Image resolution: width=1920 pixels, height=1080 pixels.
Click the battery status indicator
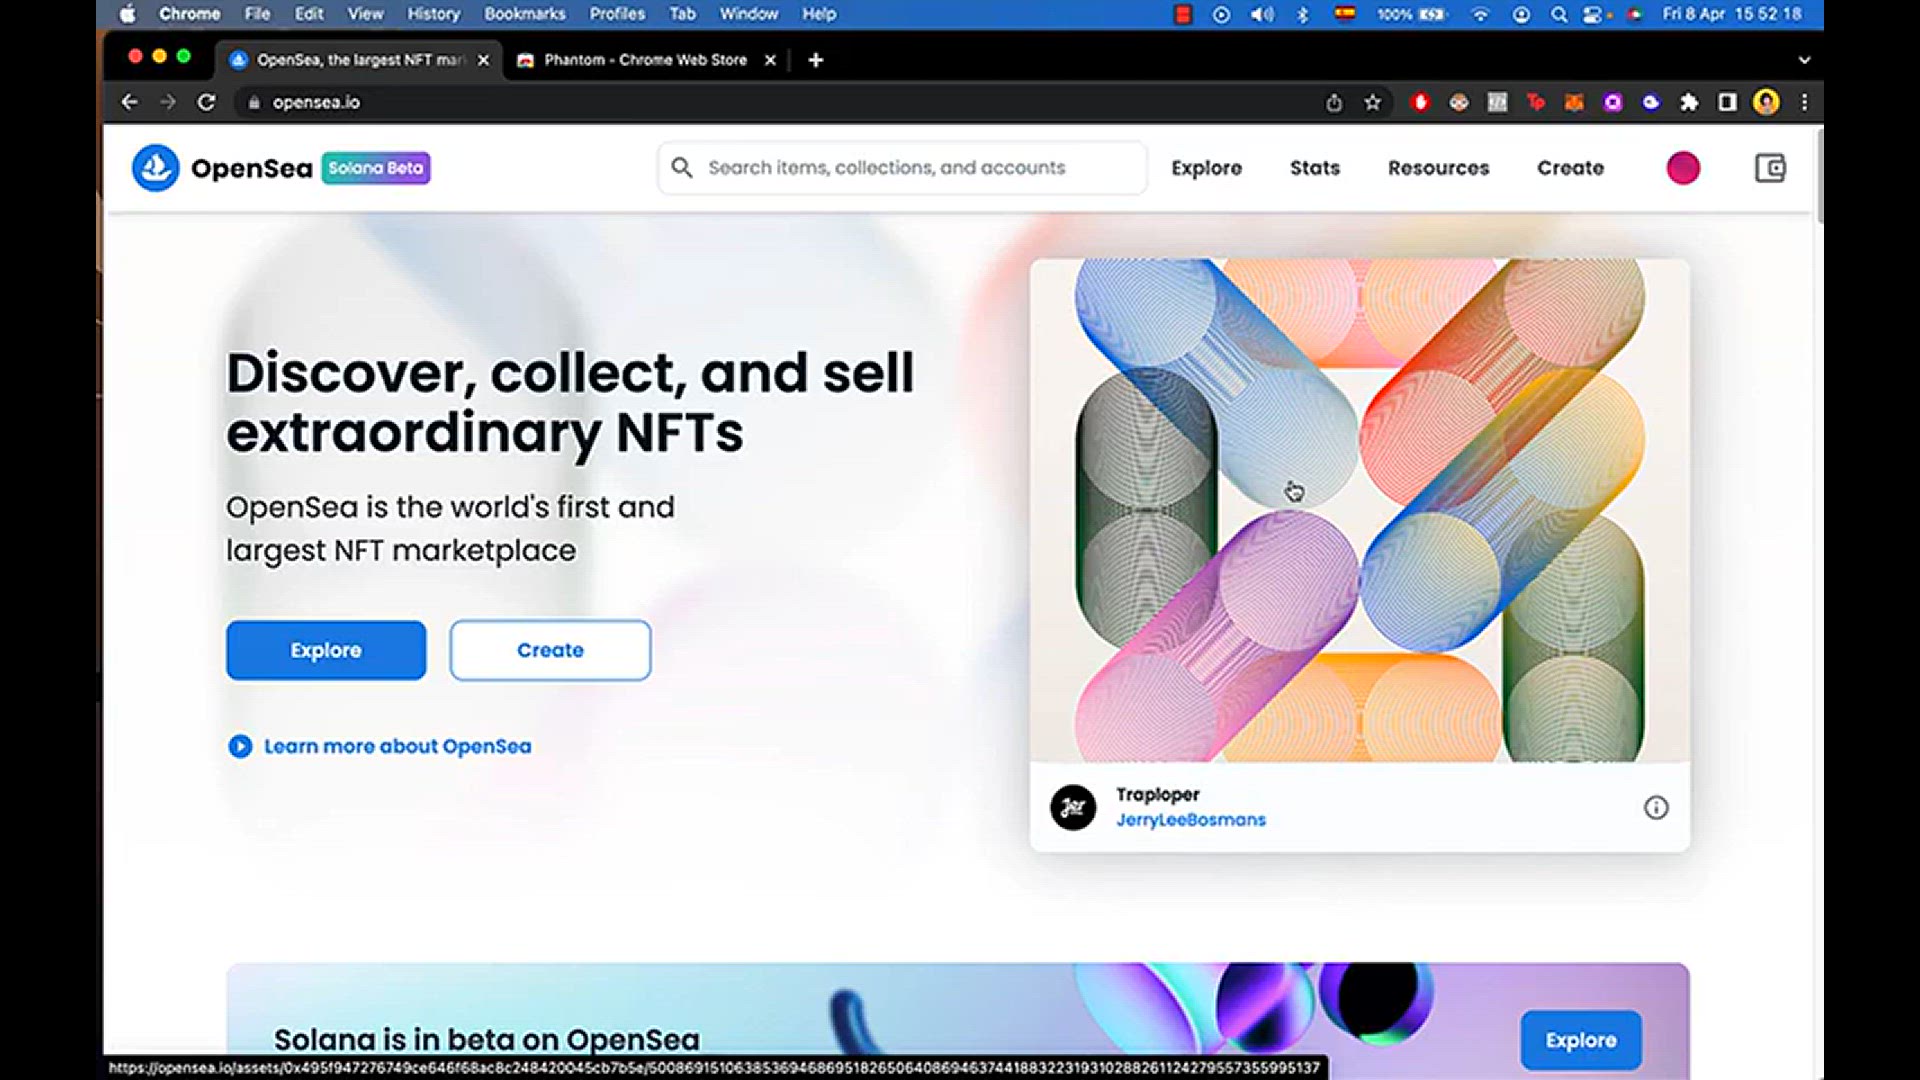click(1411, 14)
